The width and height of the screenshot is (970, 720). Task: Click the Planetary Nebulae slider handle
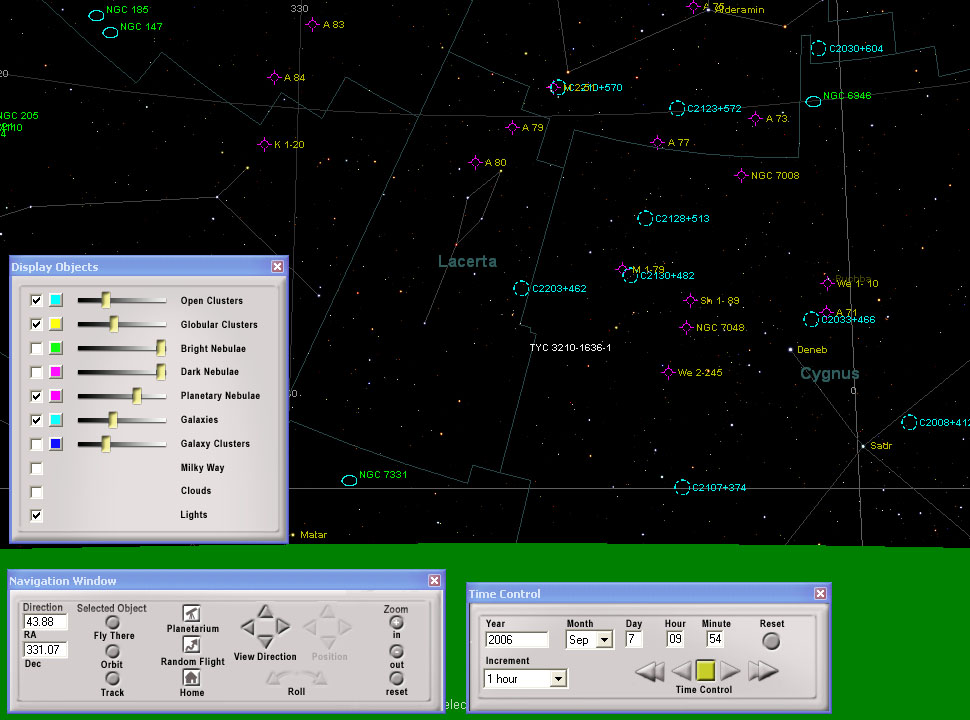coord(137,396)
